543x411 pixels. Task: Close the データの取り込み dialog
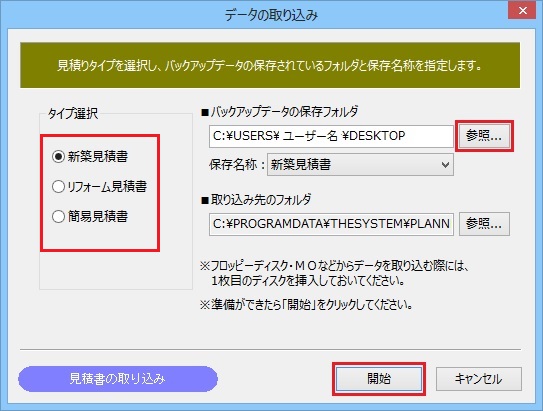pos(523,11)
